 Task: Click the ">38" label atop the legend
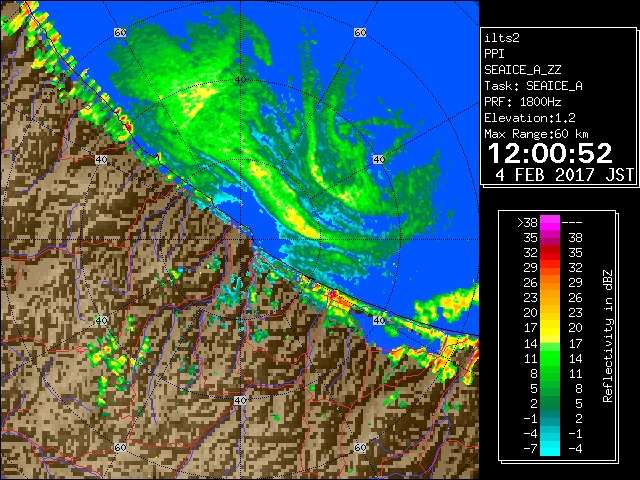[x=527, y=222]
